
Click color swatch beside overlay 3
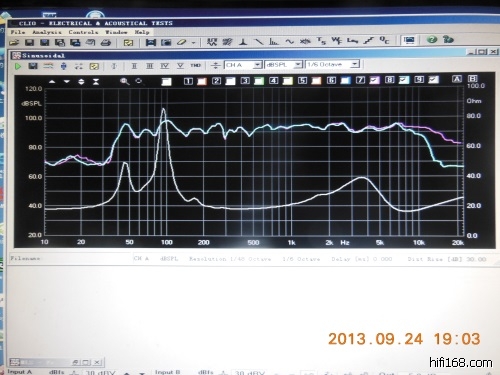click(259, 81)
